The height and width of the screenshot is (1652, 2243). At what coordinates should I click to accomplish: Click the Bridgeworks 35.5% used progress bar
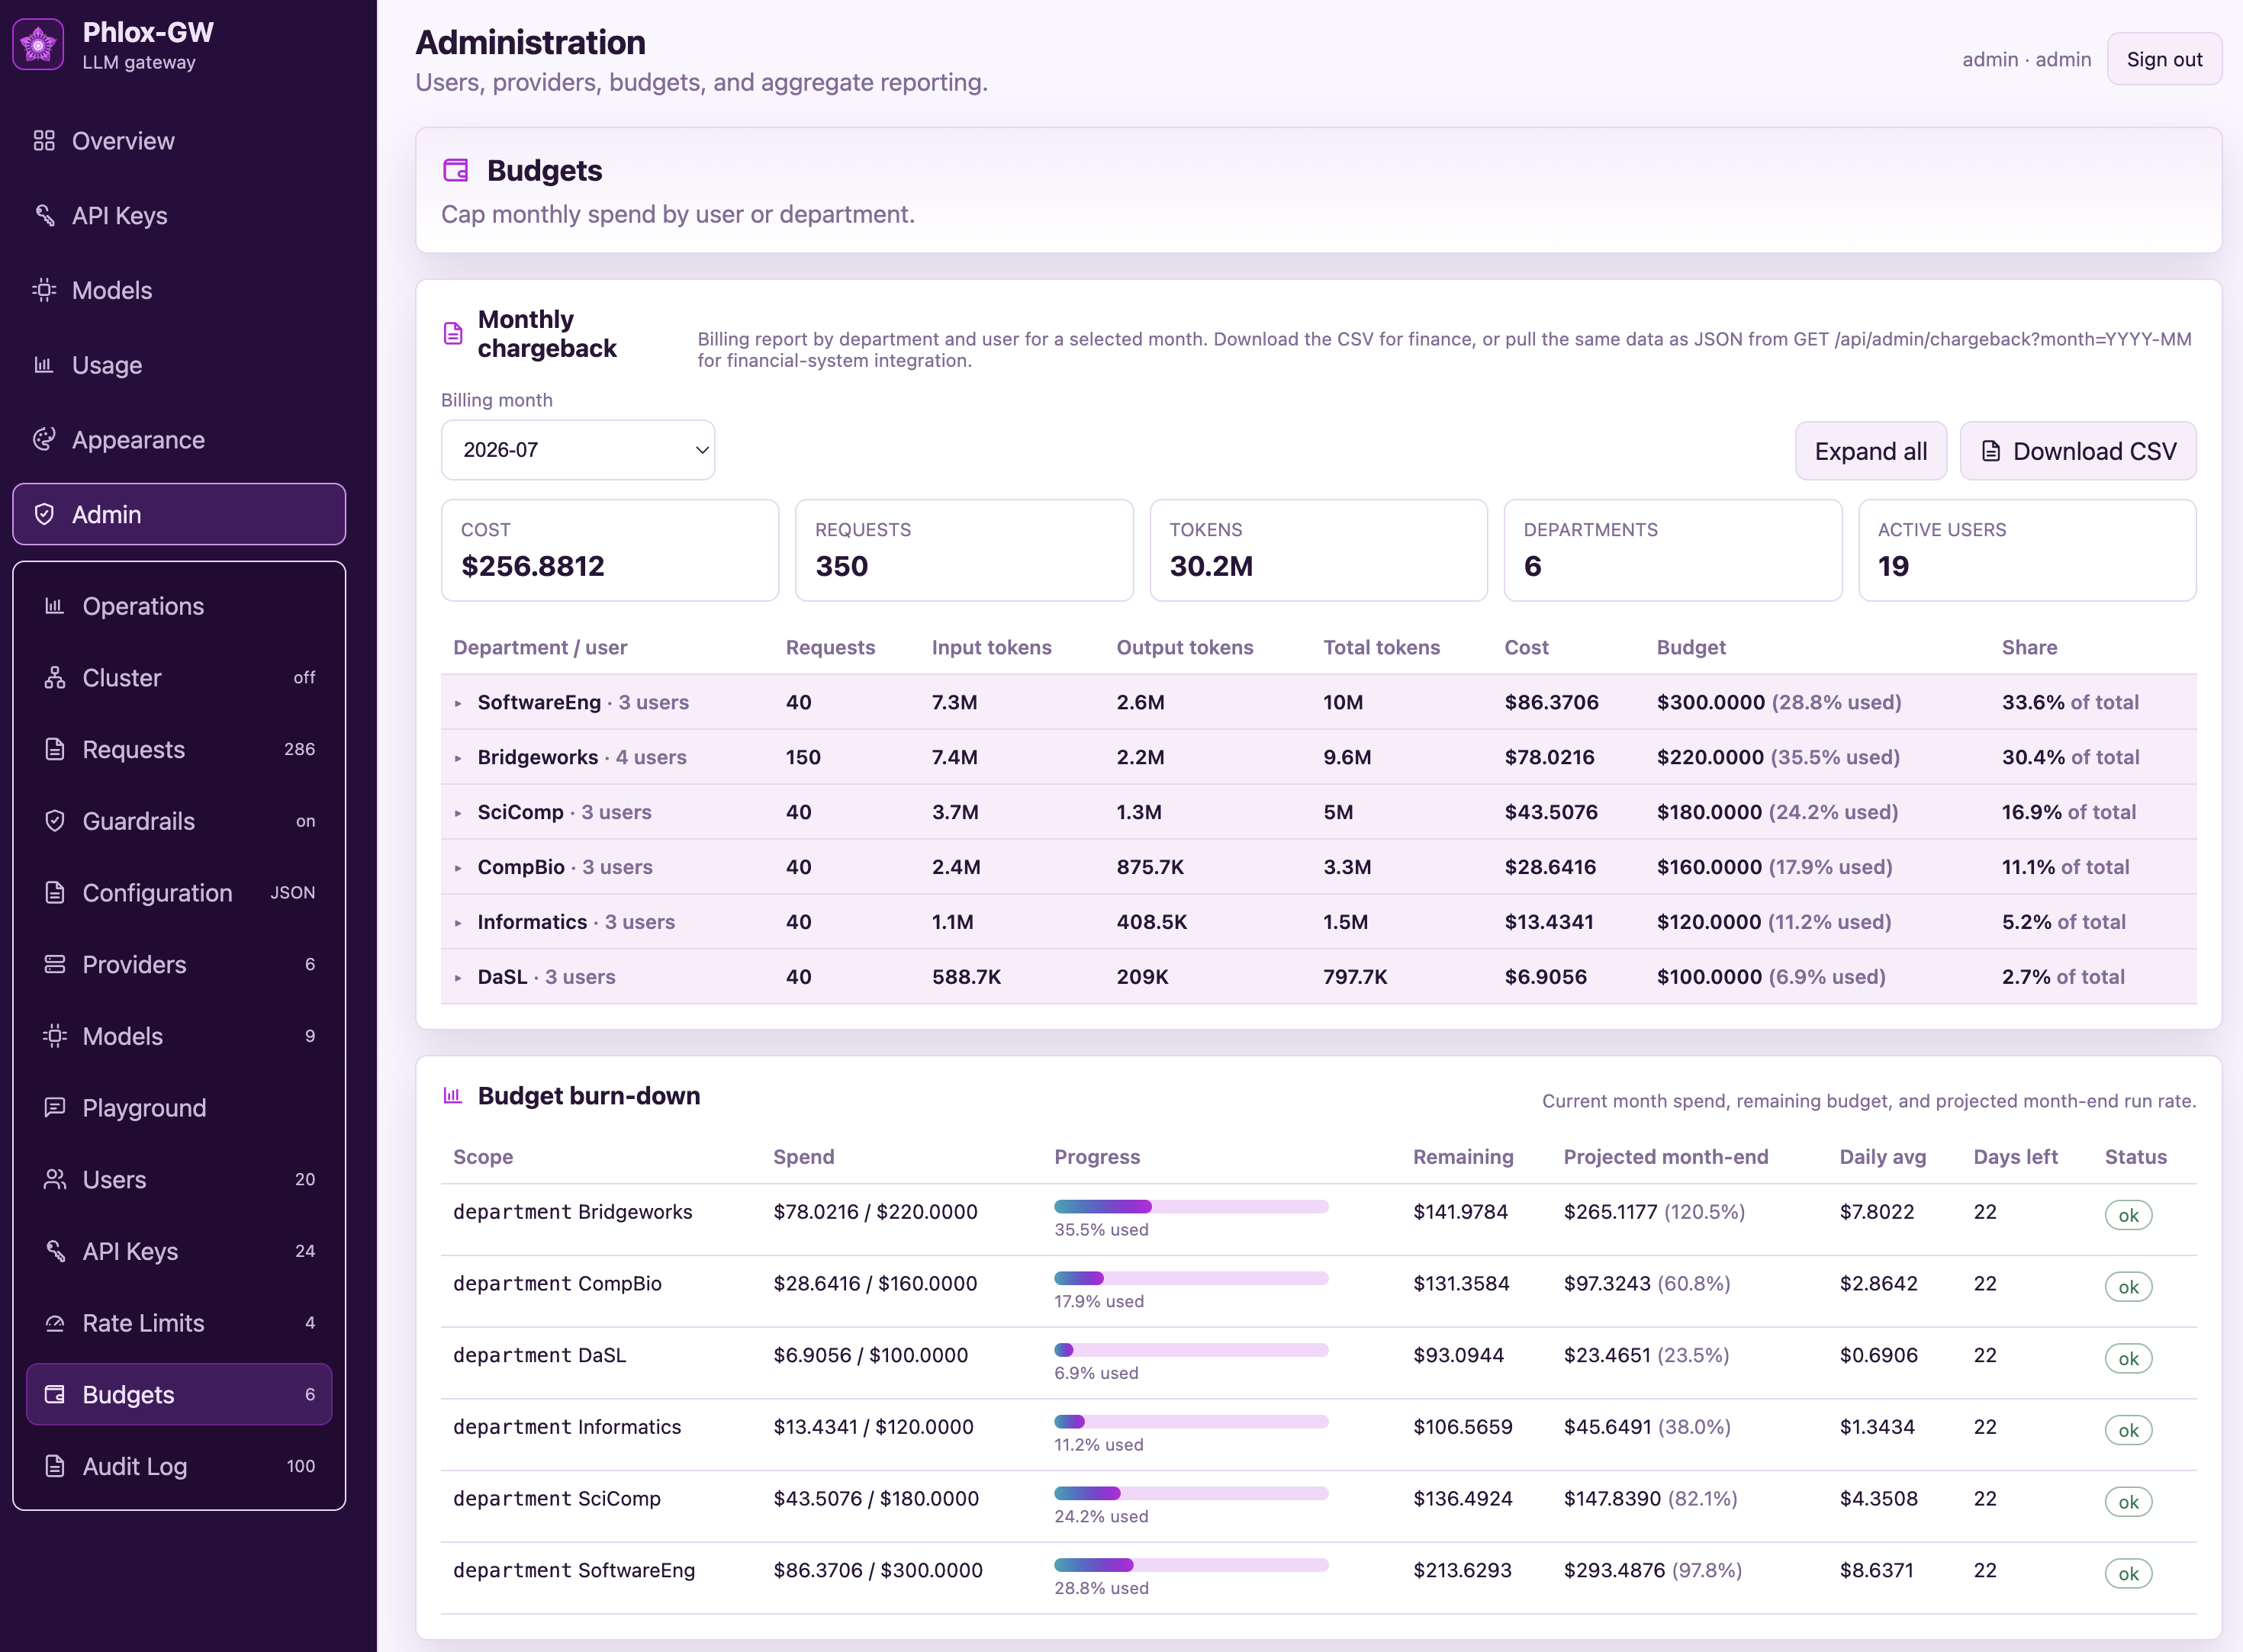pyautogui.click(x=1191, y=1206)
